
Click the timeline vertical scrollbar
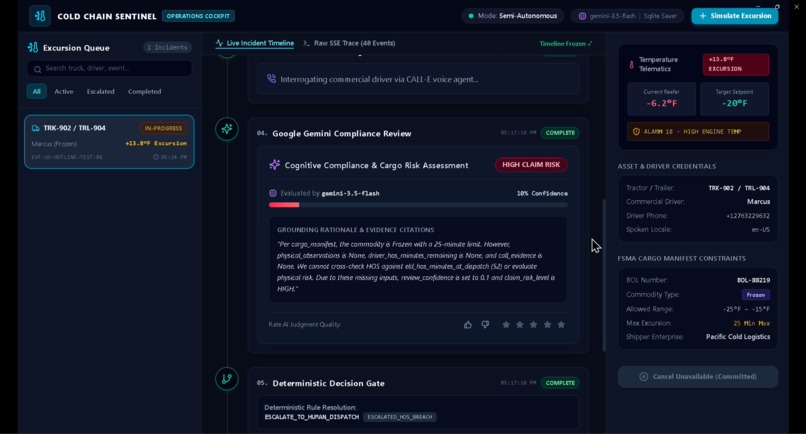[604, 275]
